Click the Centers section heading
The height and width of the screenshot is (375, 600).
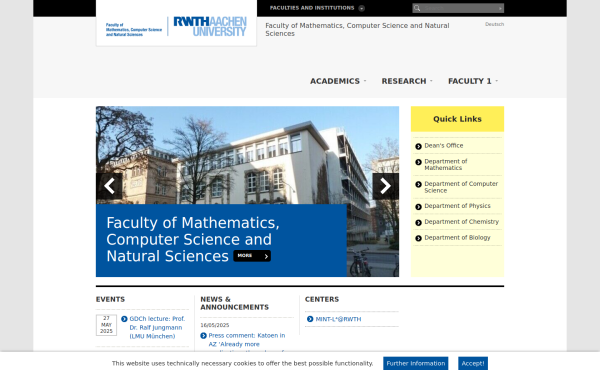point(322,299)
